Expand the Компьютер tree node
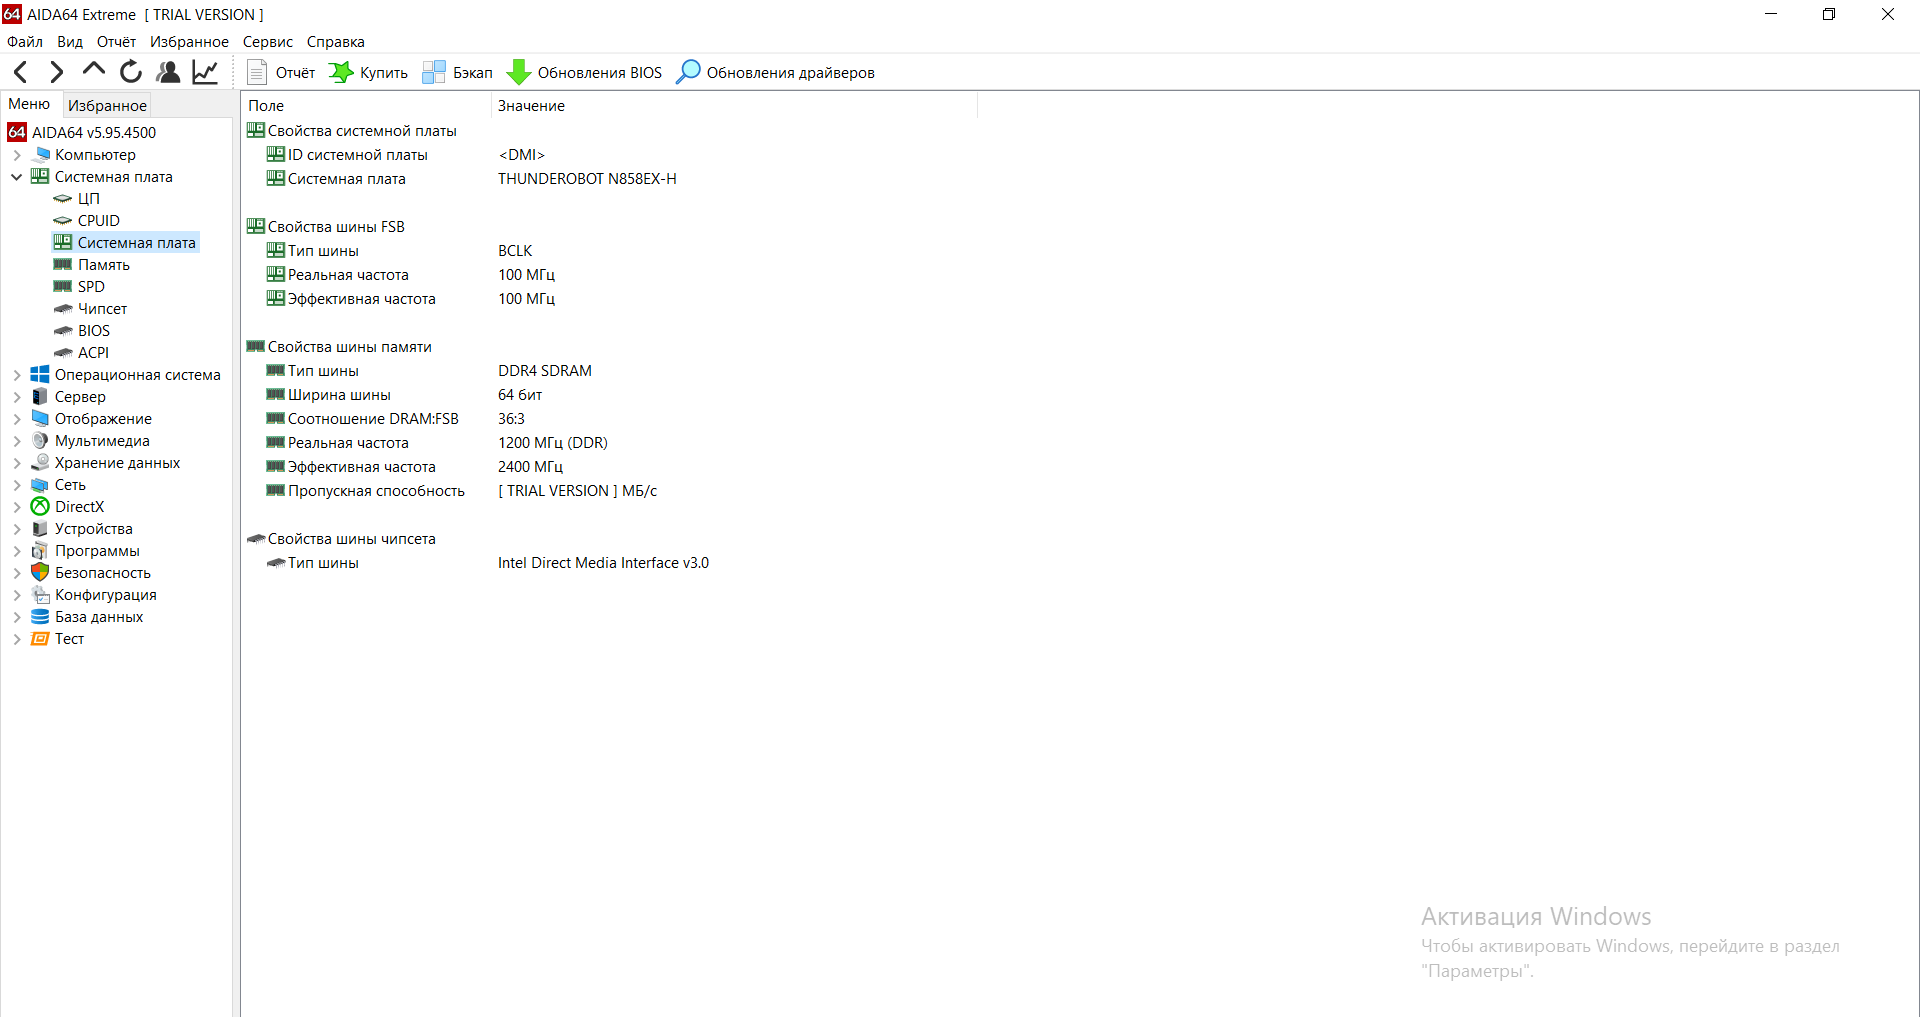 click(17, 155)
